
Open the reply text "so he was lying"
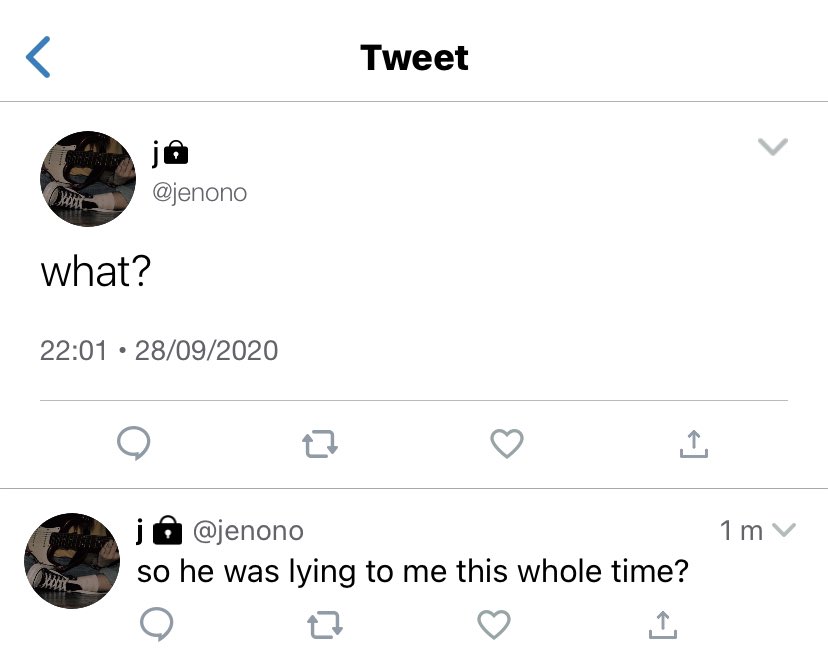(412, 572)
